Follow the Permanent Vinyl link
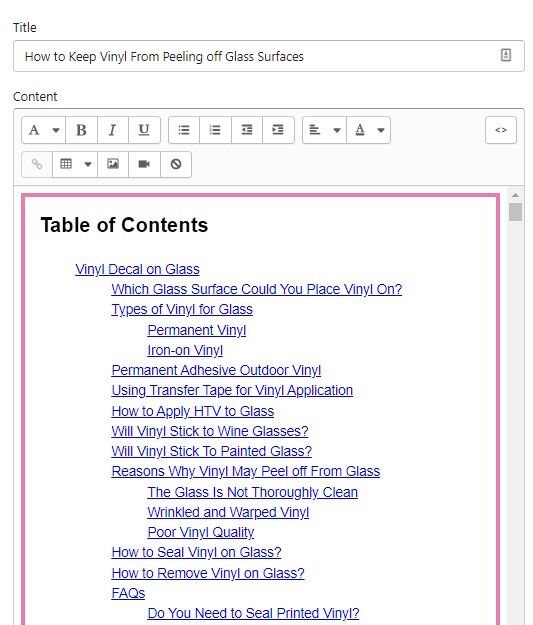533x625 pixels. pos(197,330)
